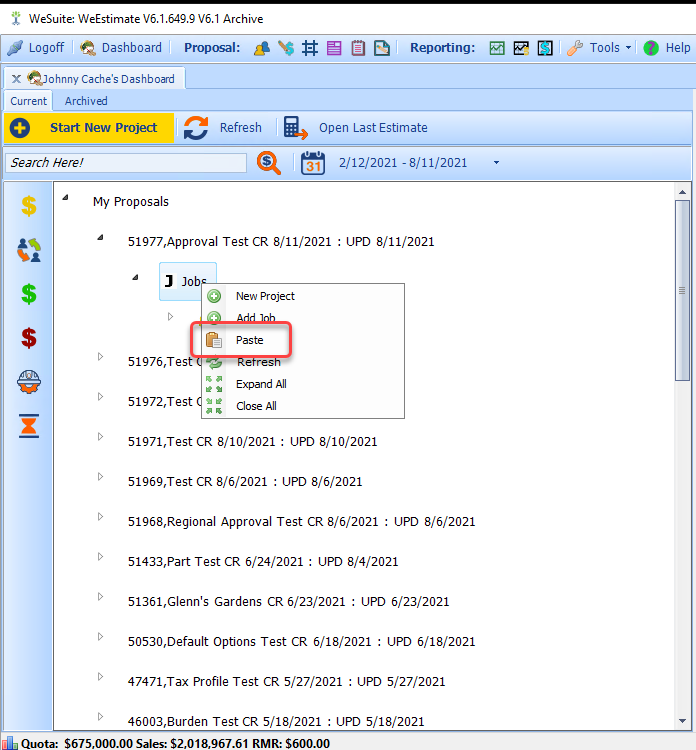696x750 pixels.
Task: Click the red dollar sidebar icon
Action: pyautogui.click(x=29, y=338)
